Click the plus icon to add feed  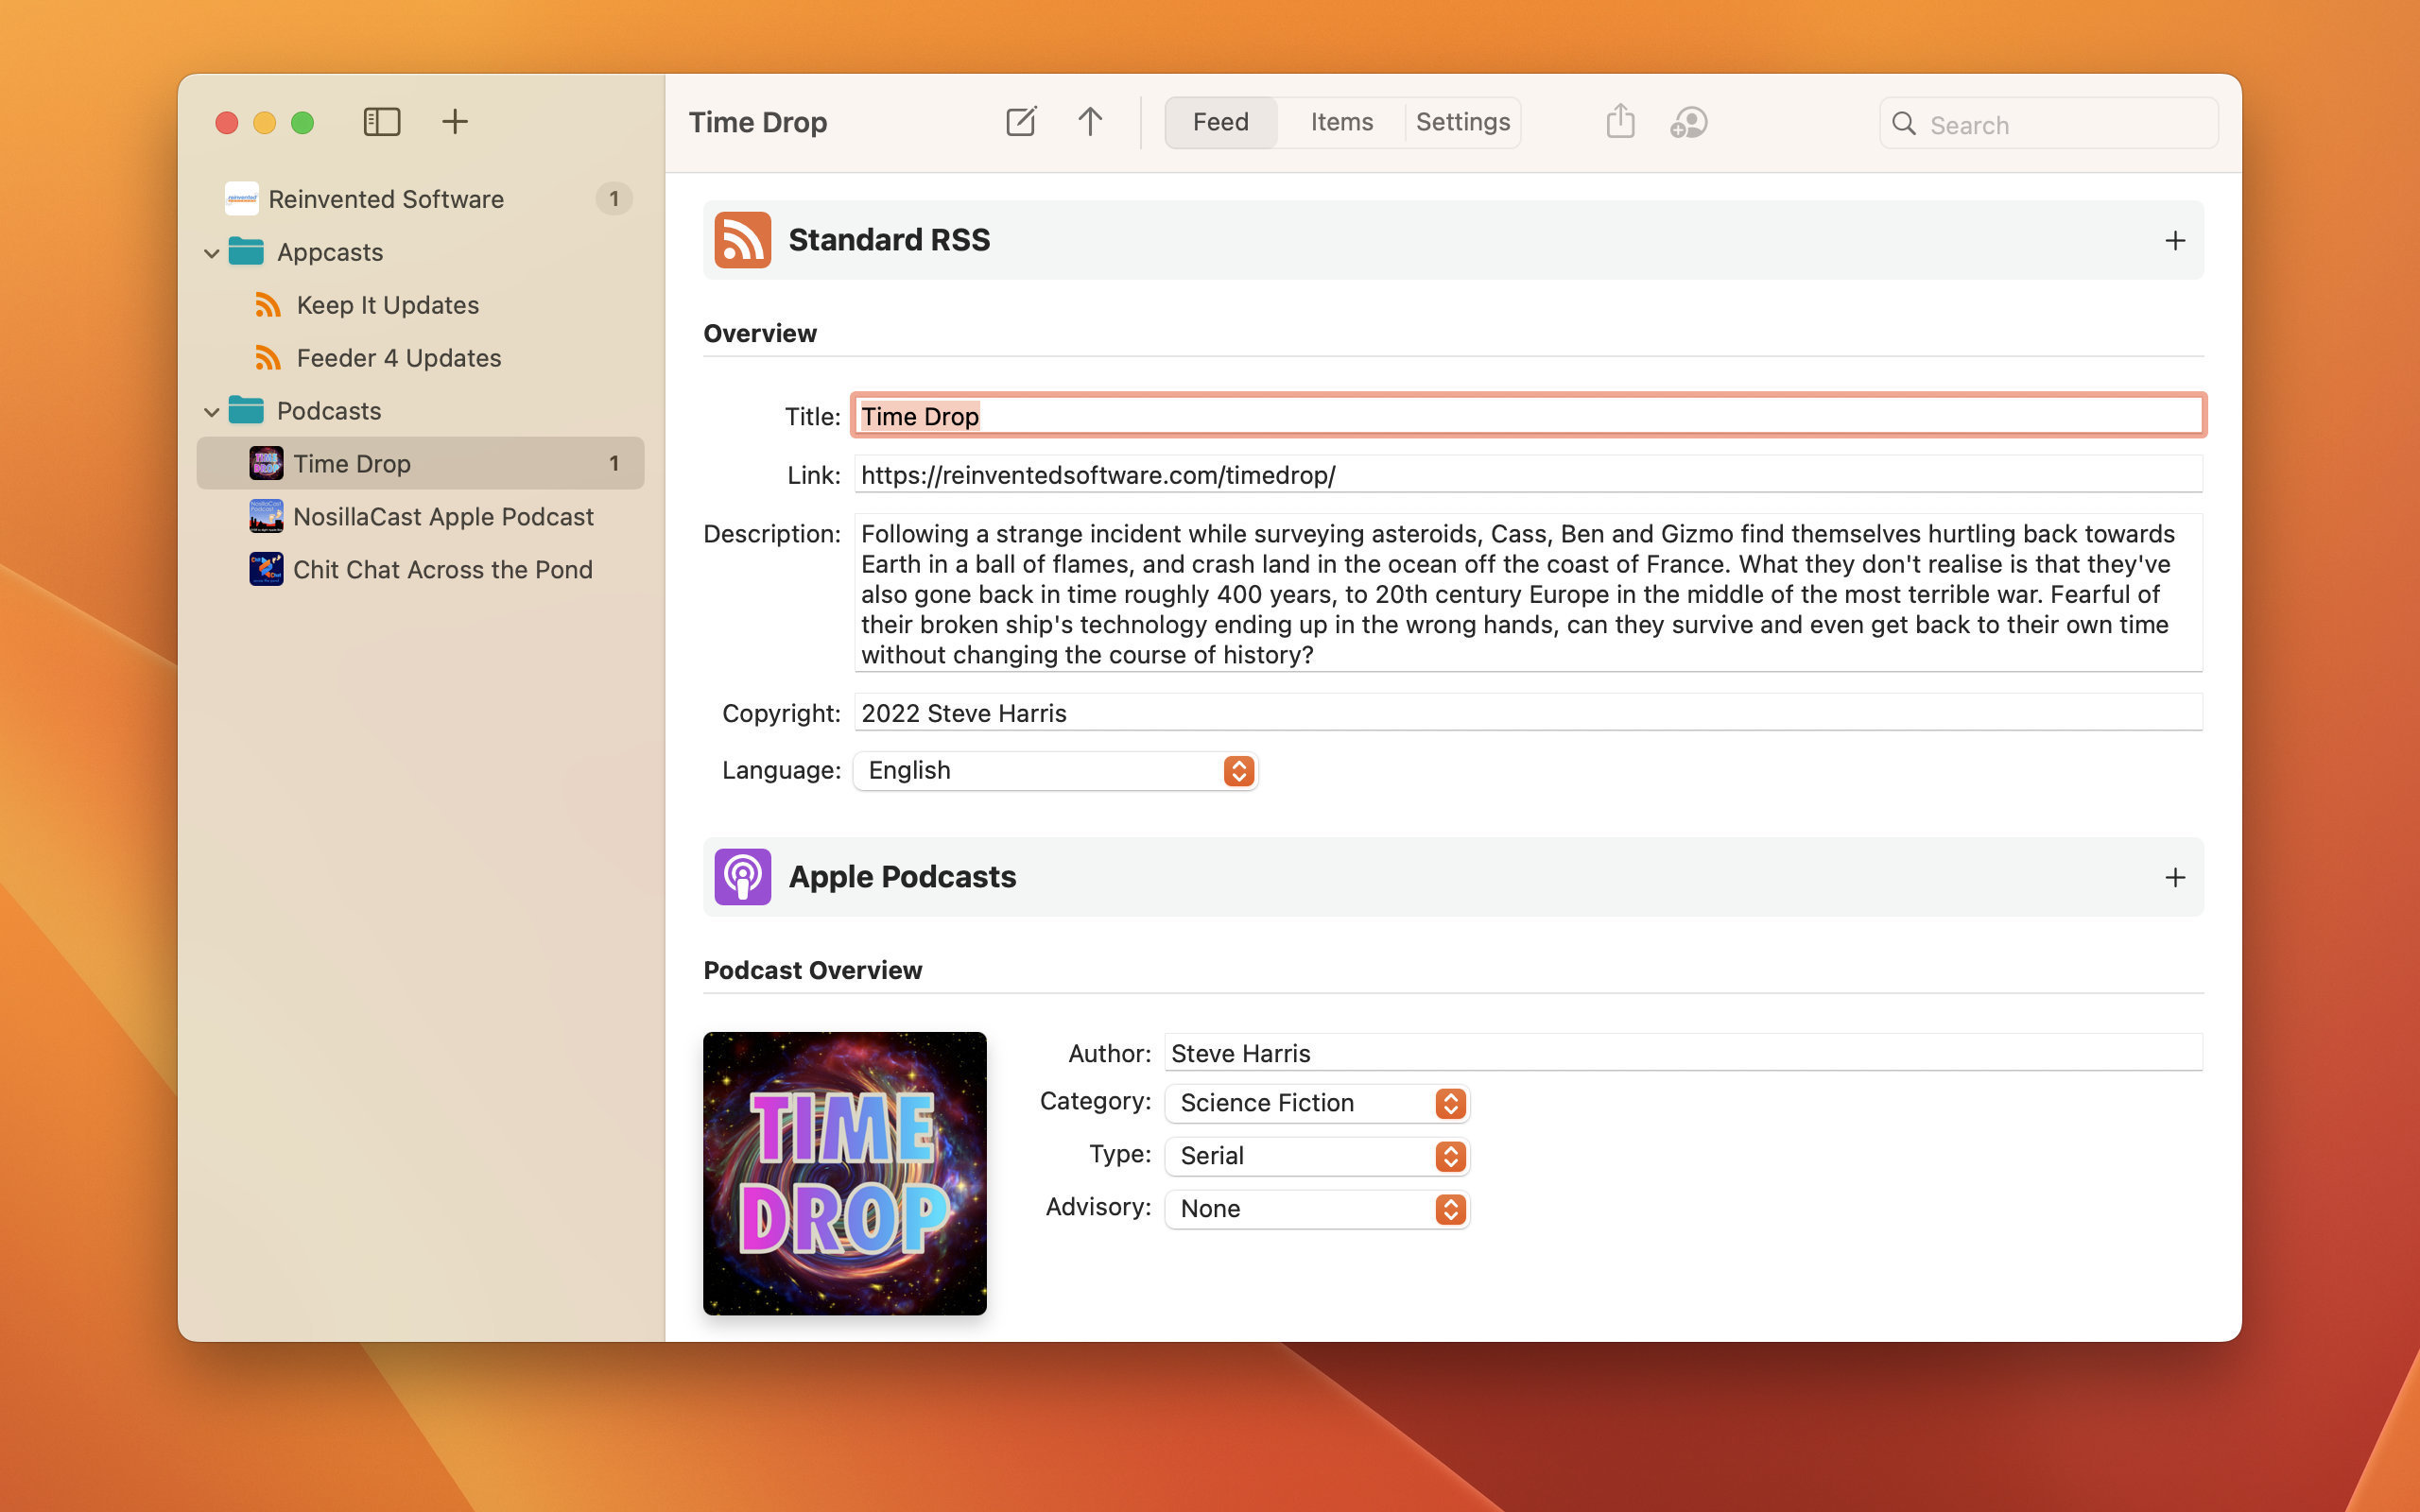tap(455, 122)
